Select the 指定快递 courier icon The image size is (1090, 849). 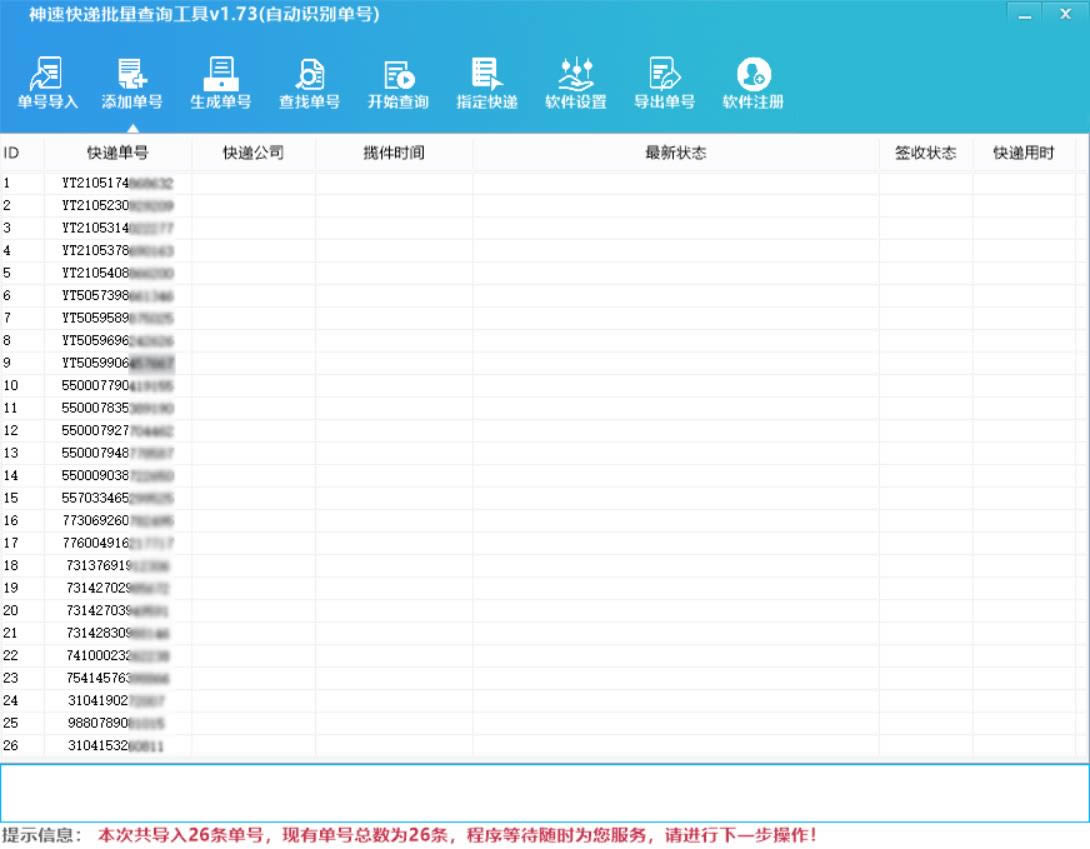[x=487, y=83]
